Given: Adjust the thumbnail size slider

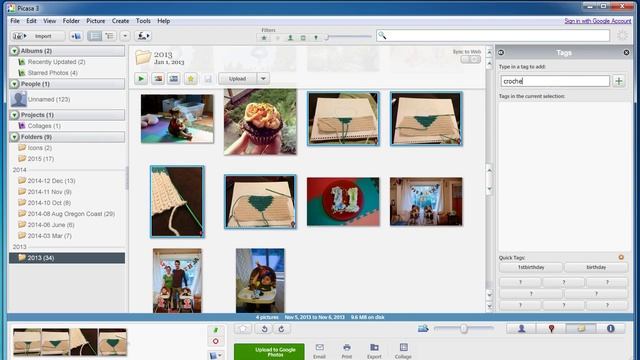Looking at the screenshot, I should click(464, 328).
